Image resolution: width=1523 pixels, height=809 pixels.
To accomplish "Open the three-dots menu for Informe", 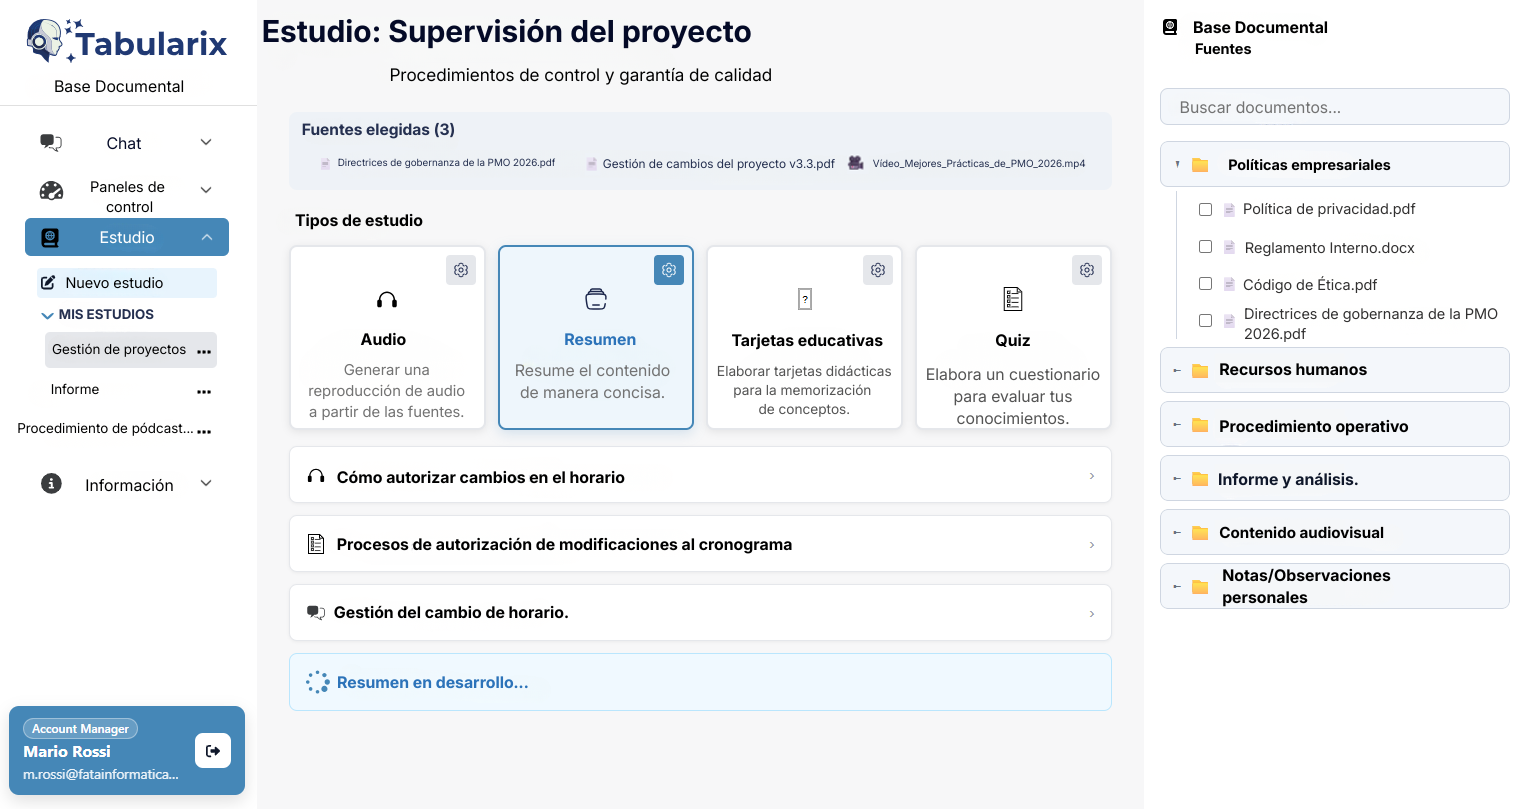I will tap(204, 391).
